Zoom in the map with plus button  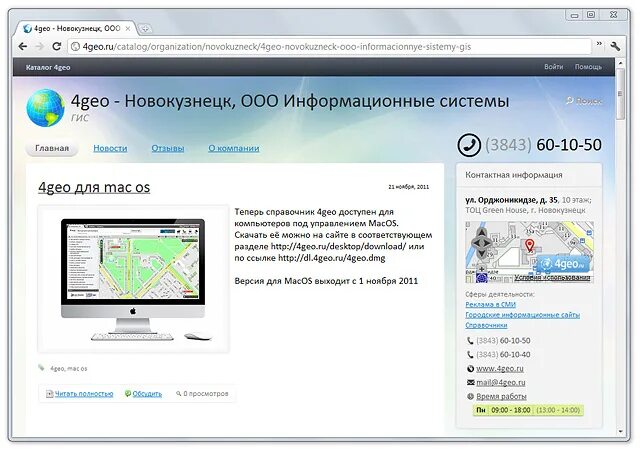tap(482, 269)
